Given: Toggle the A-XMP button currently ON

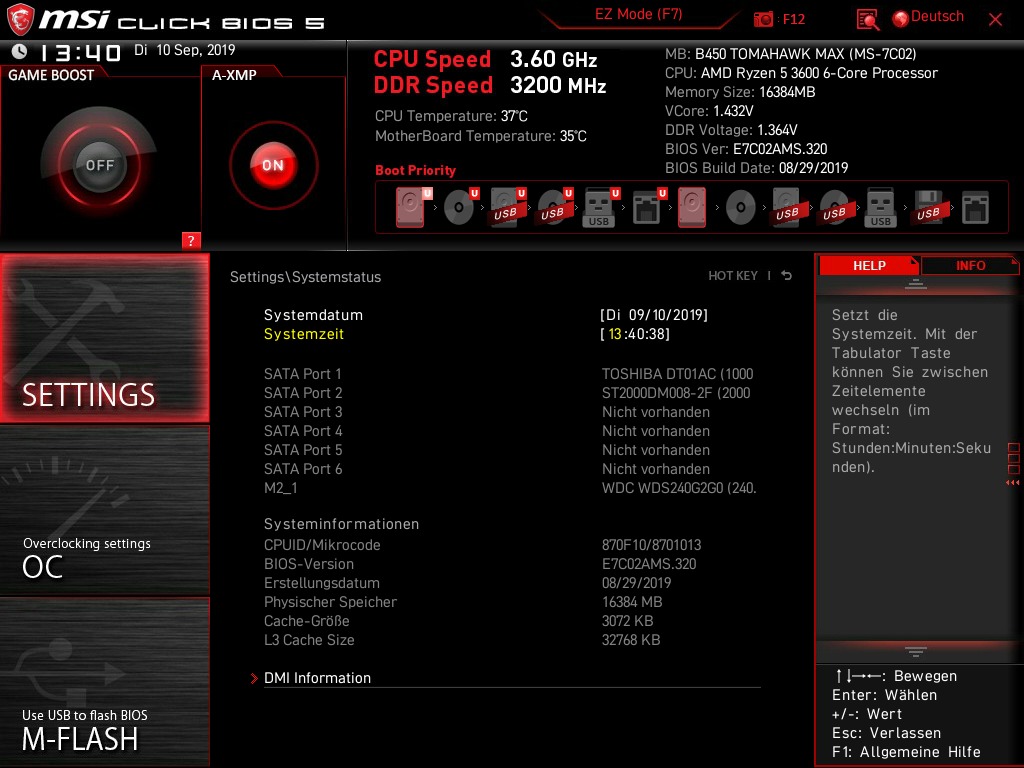Looking at the screenshot, I should tap(273, 165).
